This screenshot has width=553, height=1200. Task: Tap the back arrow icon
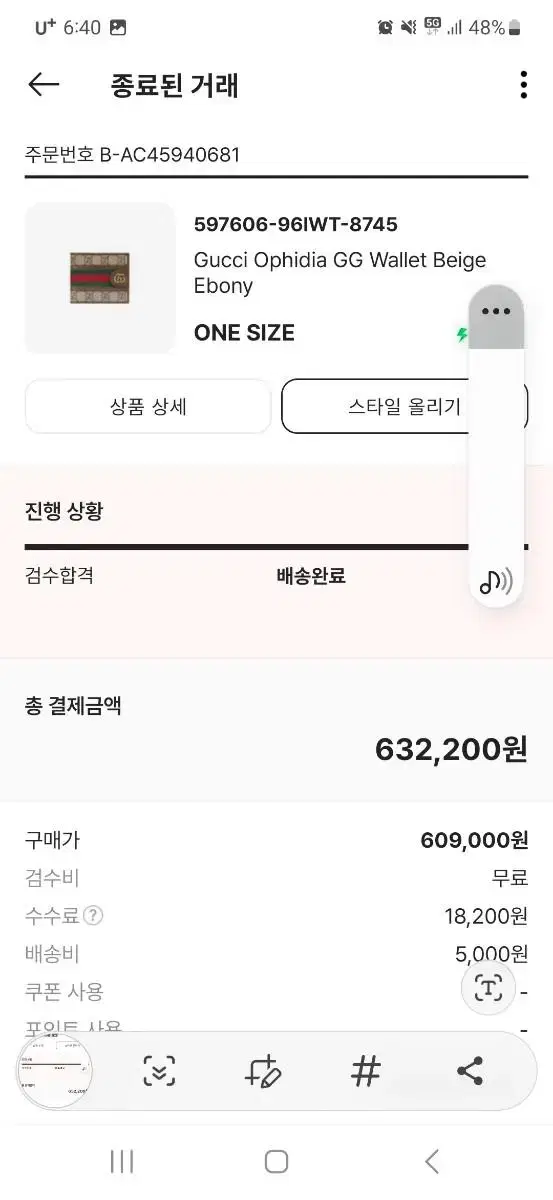tap(44, 85)
